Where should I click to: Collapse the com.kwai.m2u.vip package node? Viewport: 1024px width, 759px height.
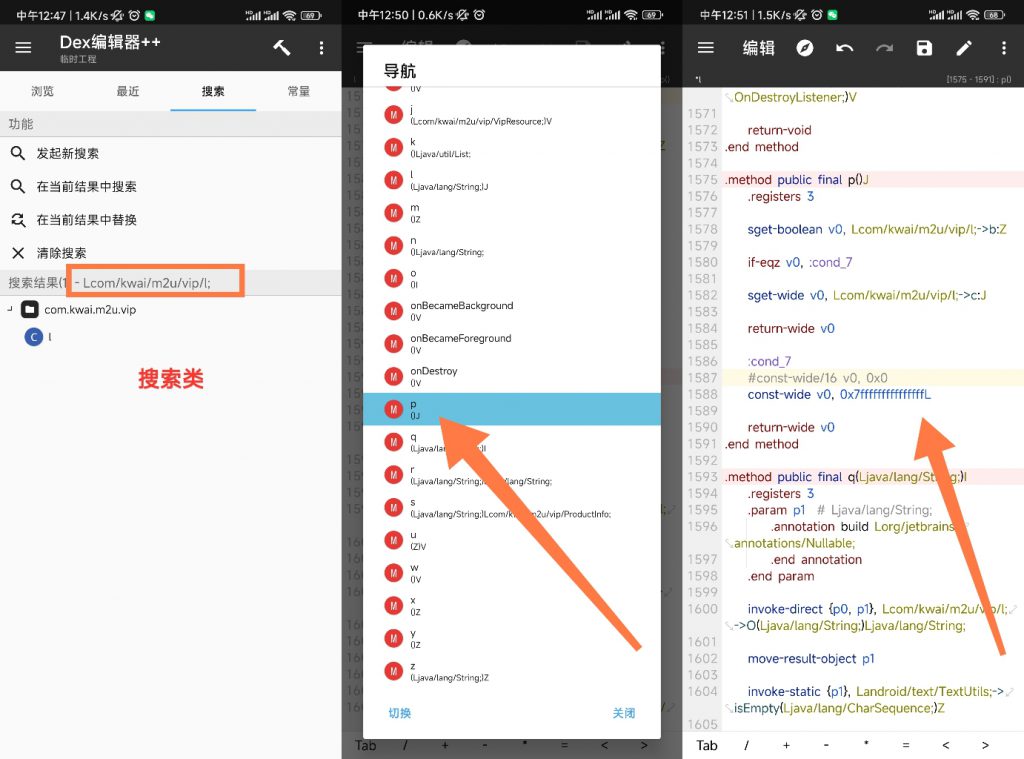(10, 309)
